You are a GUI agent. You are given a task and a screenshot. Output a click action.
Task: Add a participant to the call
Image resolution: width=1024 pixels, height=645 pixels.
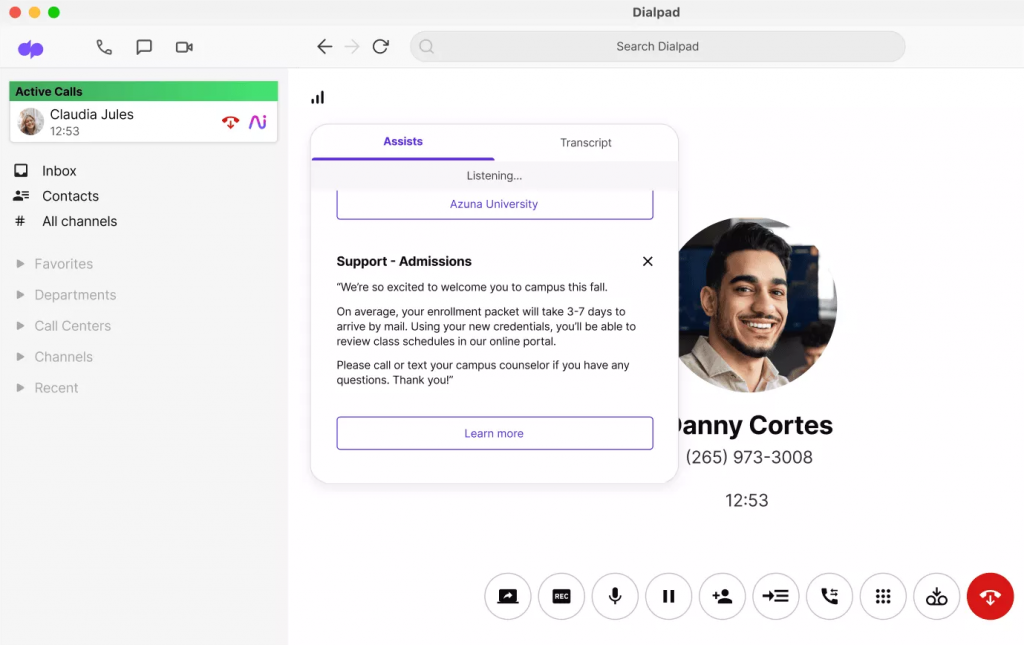click(722, 597)
